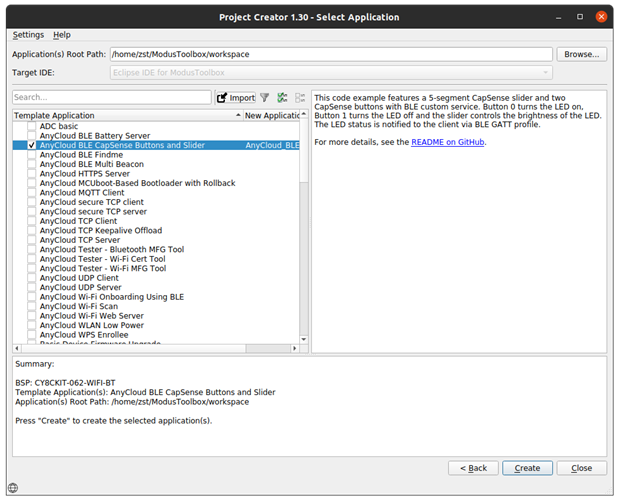
Task: Sort by Template Application column header
Action: pyautogui.click(x=127, y=115)
